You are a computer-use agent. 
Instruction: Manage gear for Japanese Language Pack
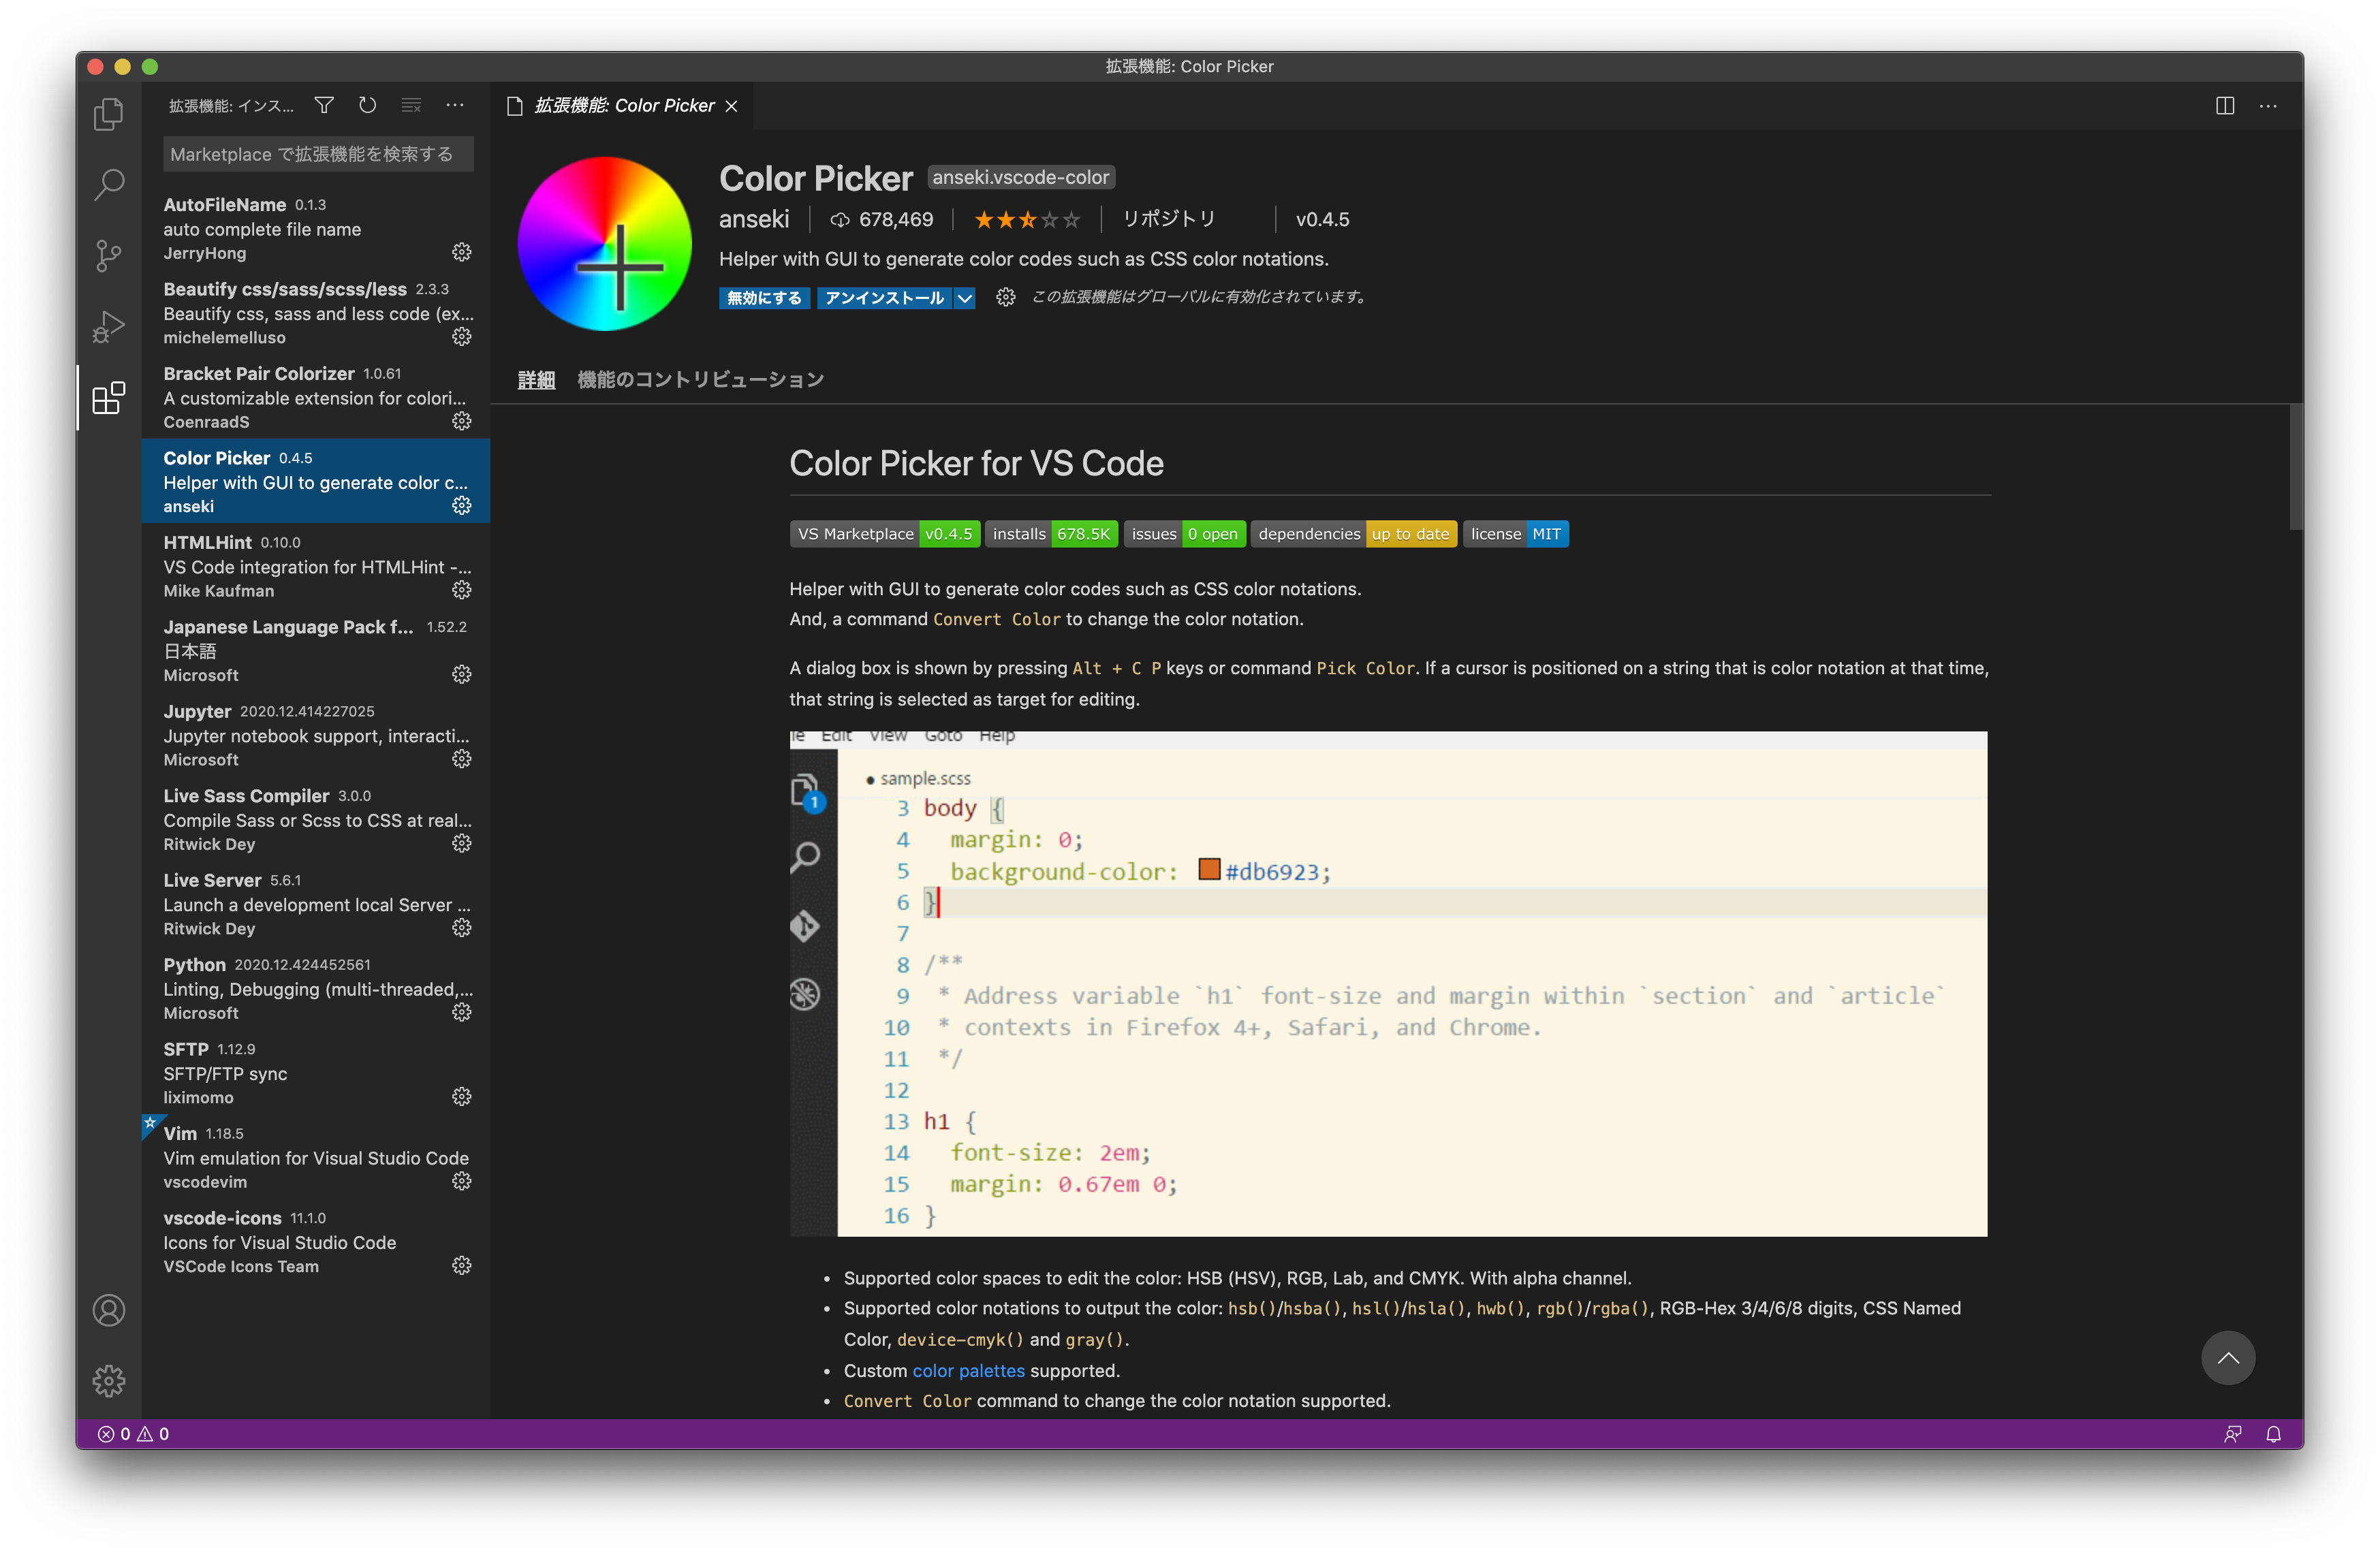461,675
